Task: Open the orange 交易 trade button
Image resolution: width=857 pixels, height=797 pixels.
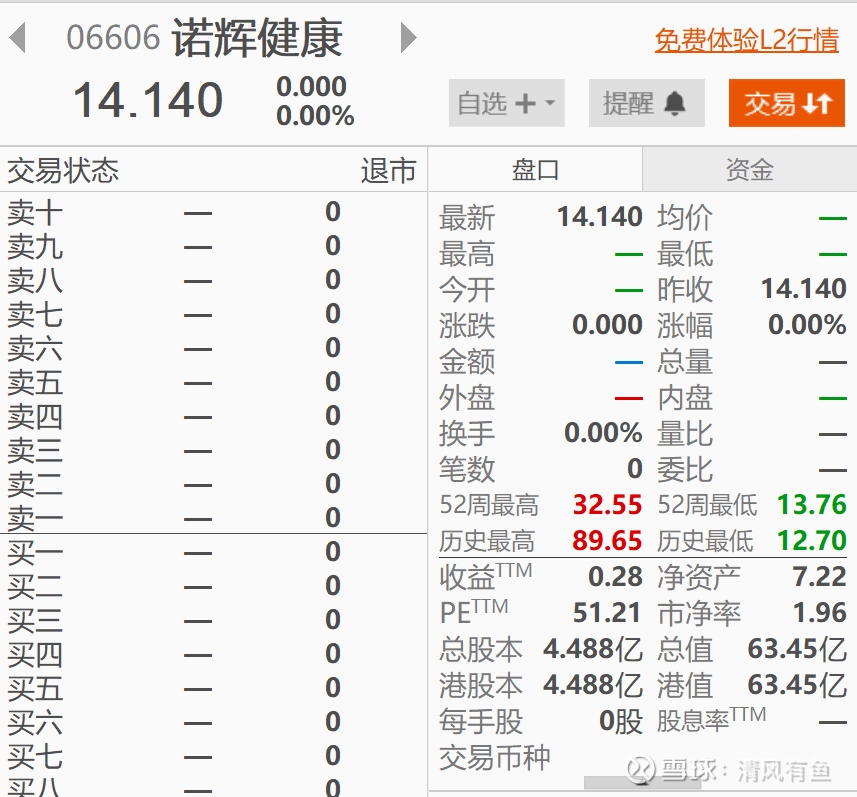Action: [x=786, y=103]
